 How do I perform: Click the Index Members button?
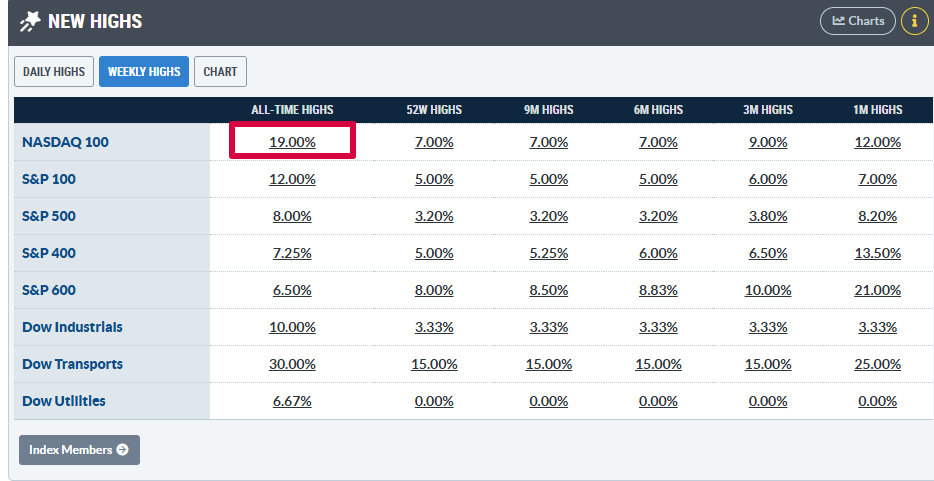79,450
